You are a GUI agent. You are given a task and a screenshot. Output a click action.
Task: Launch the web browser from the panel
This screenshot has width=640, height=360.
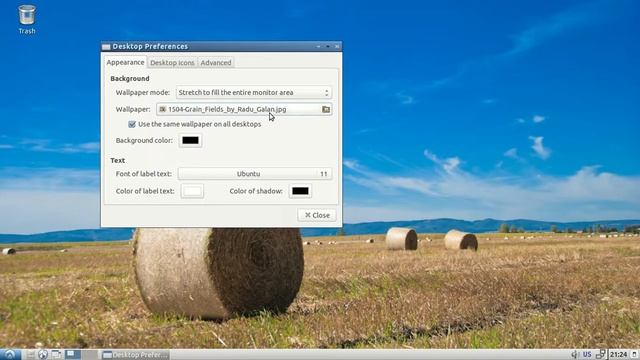coord(43,354)
